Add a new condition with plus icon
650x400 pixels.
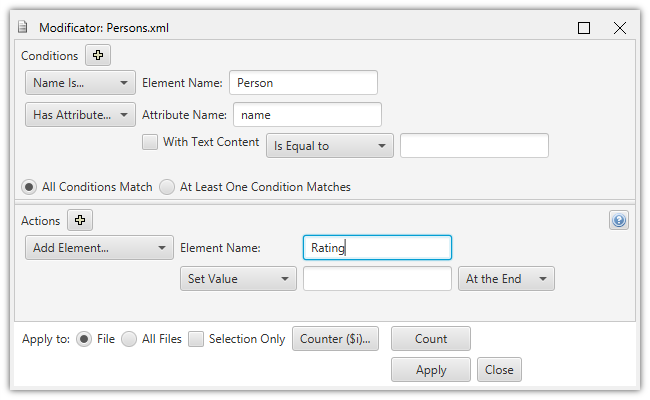click(x=97, y=55)
